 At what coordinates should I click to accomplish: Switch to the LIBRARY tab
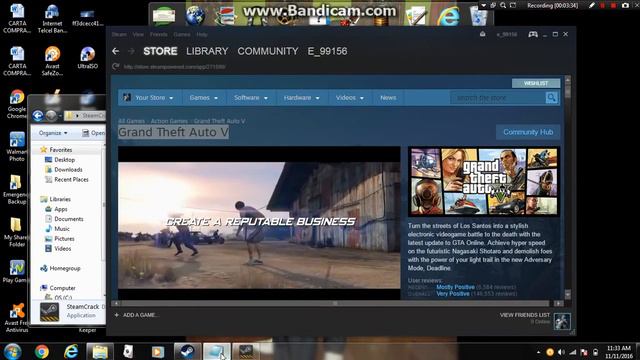207,51
